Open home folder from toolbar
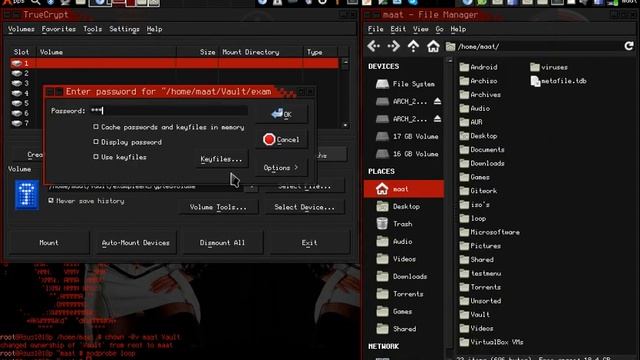This screenshot has height=360, width=640. point(433,46)
